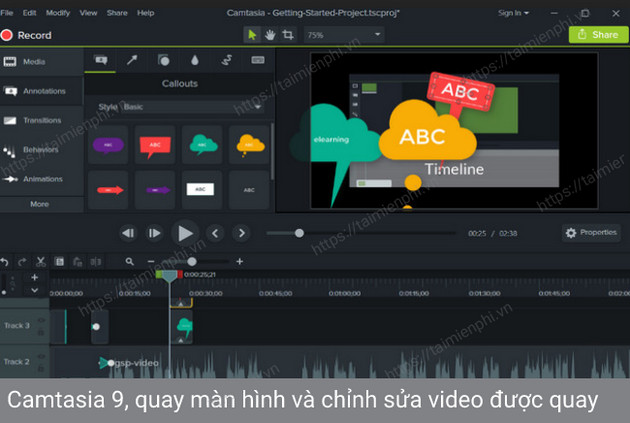This screenshot has height=423, width=630.
Task: Click the Track 2 label
Action: click(x=16, y=362)
